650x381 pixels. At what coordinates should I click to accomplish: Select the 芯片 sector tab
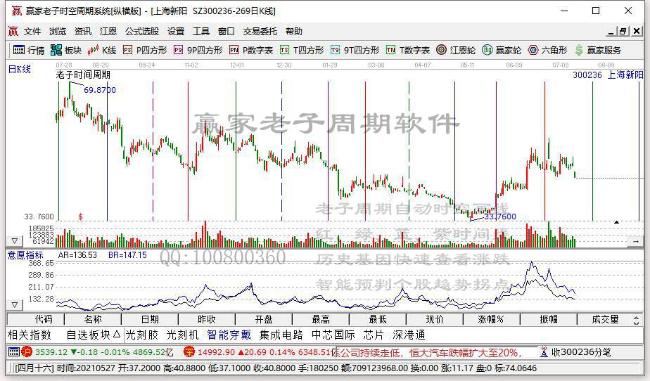pos(374,335)
